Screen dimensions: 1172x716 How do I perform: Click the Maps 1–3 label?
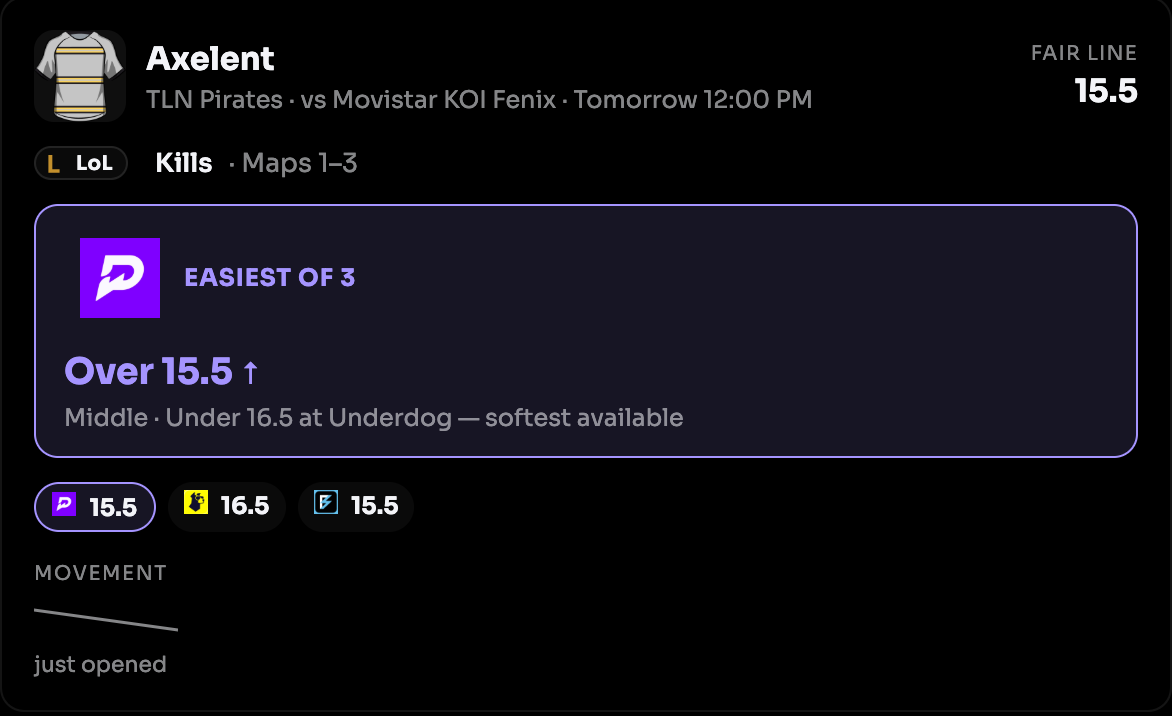click(300, 163)
